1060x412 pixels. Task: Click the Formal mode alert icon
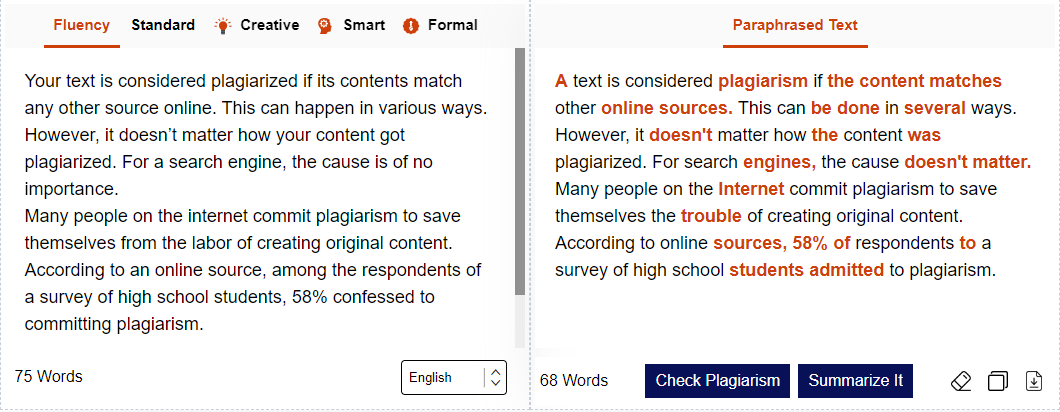410,26
